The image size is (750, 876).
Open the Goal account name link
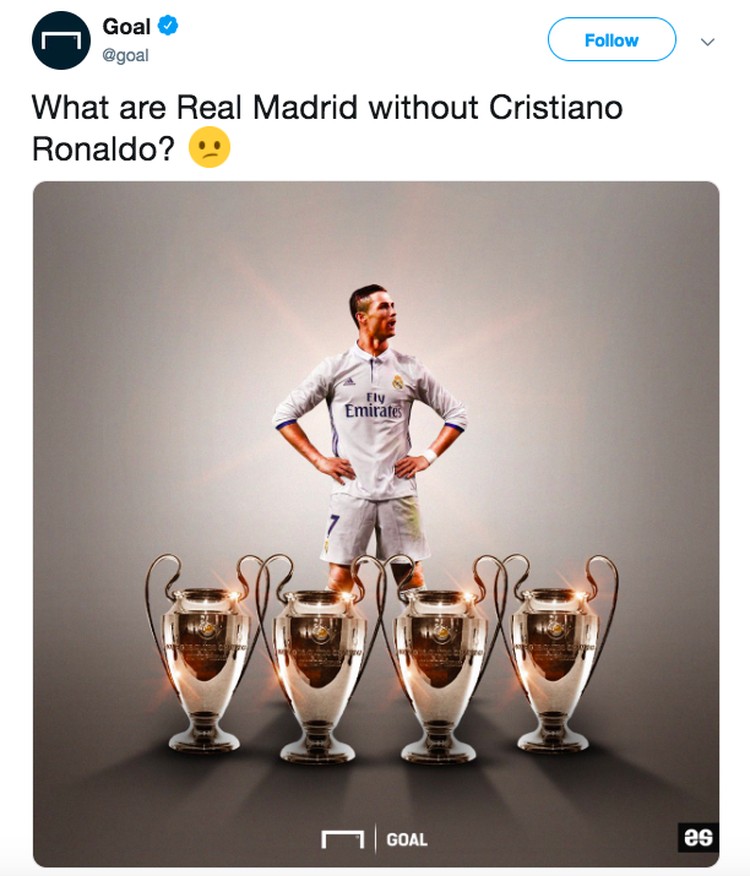click(x=126, y=26)
